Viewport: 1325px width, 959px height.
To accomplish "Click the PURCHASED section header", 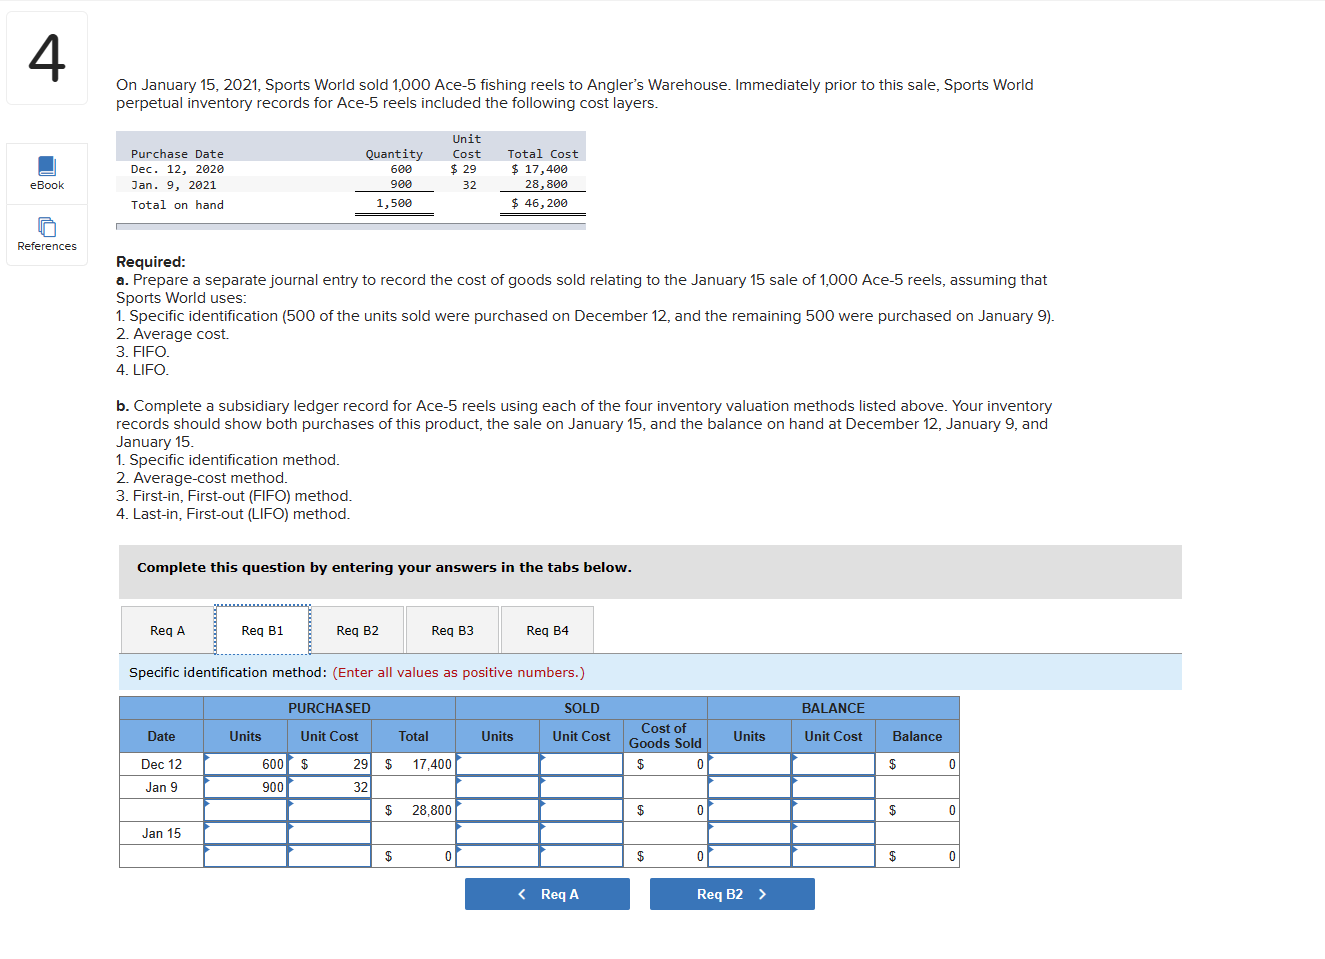I will click(329, 708).
